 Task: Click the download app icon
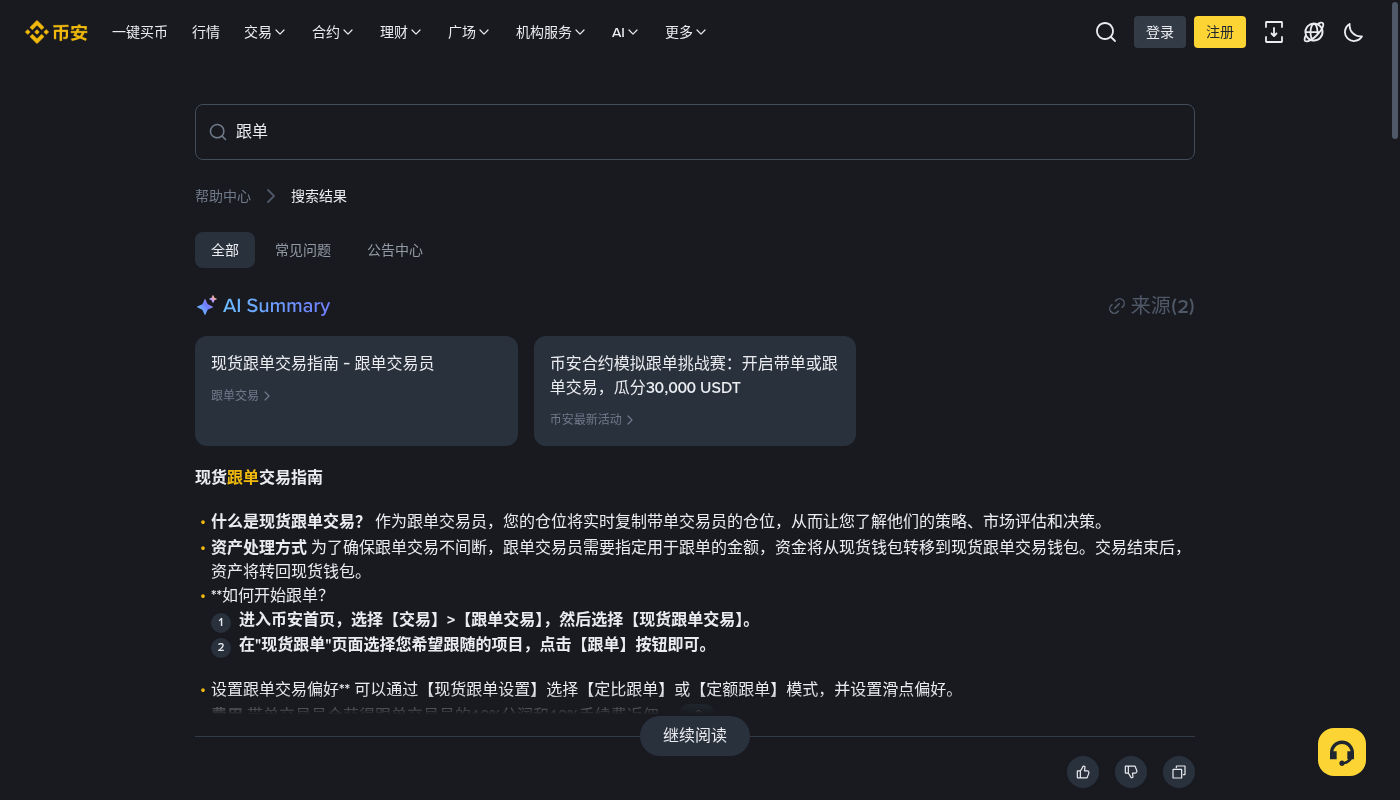click(1274, 32)
